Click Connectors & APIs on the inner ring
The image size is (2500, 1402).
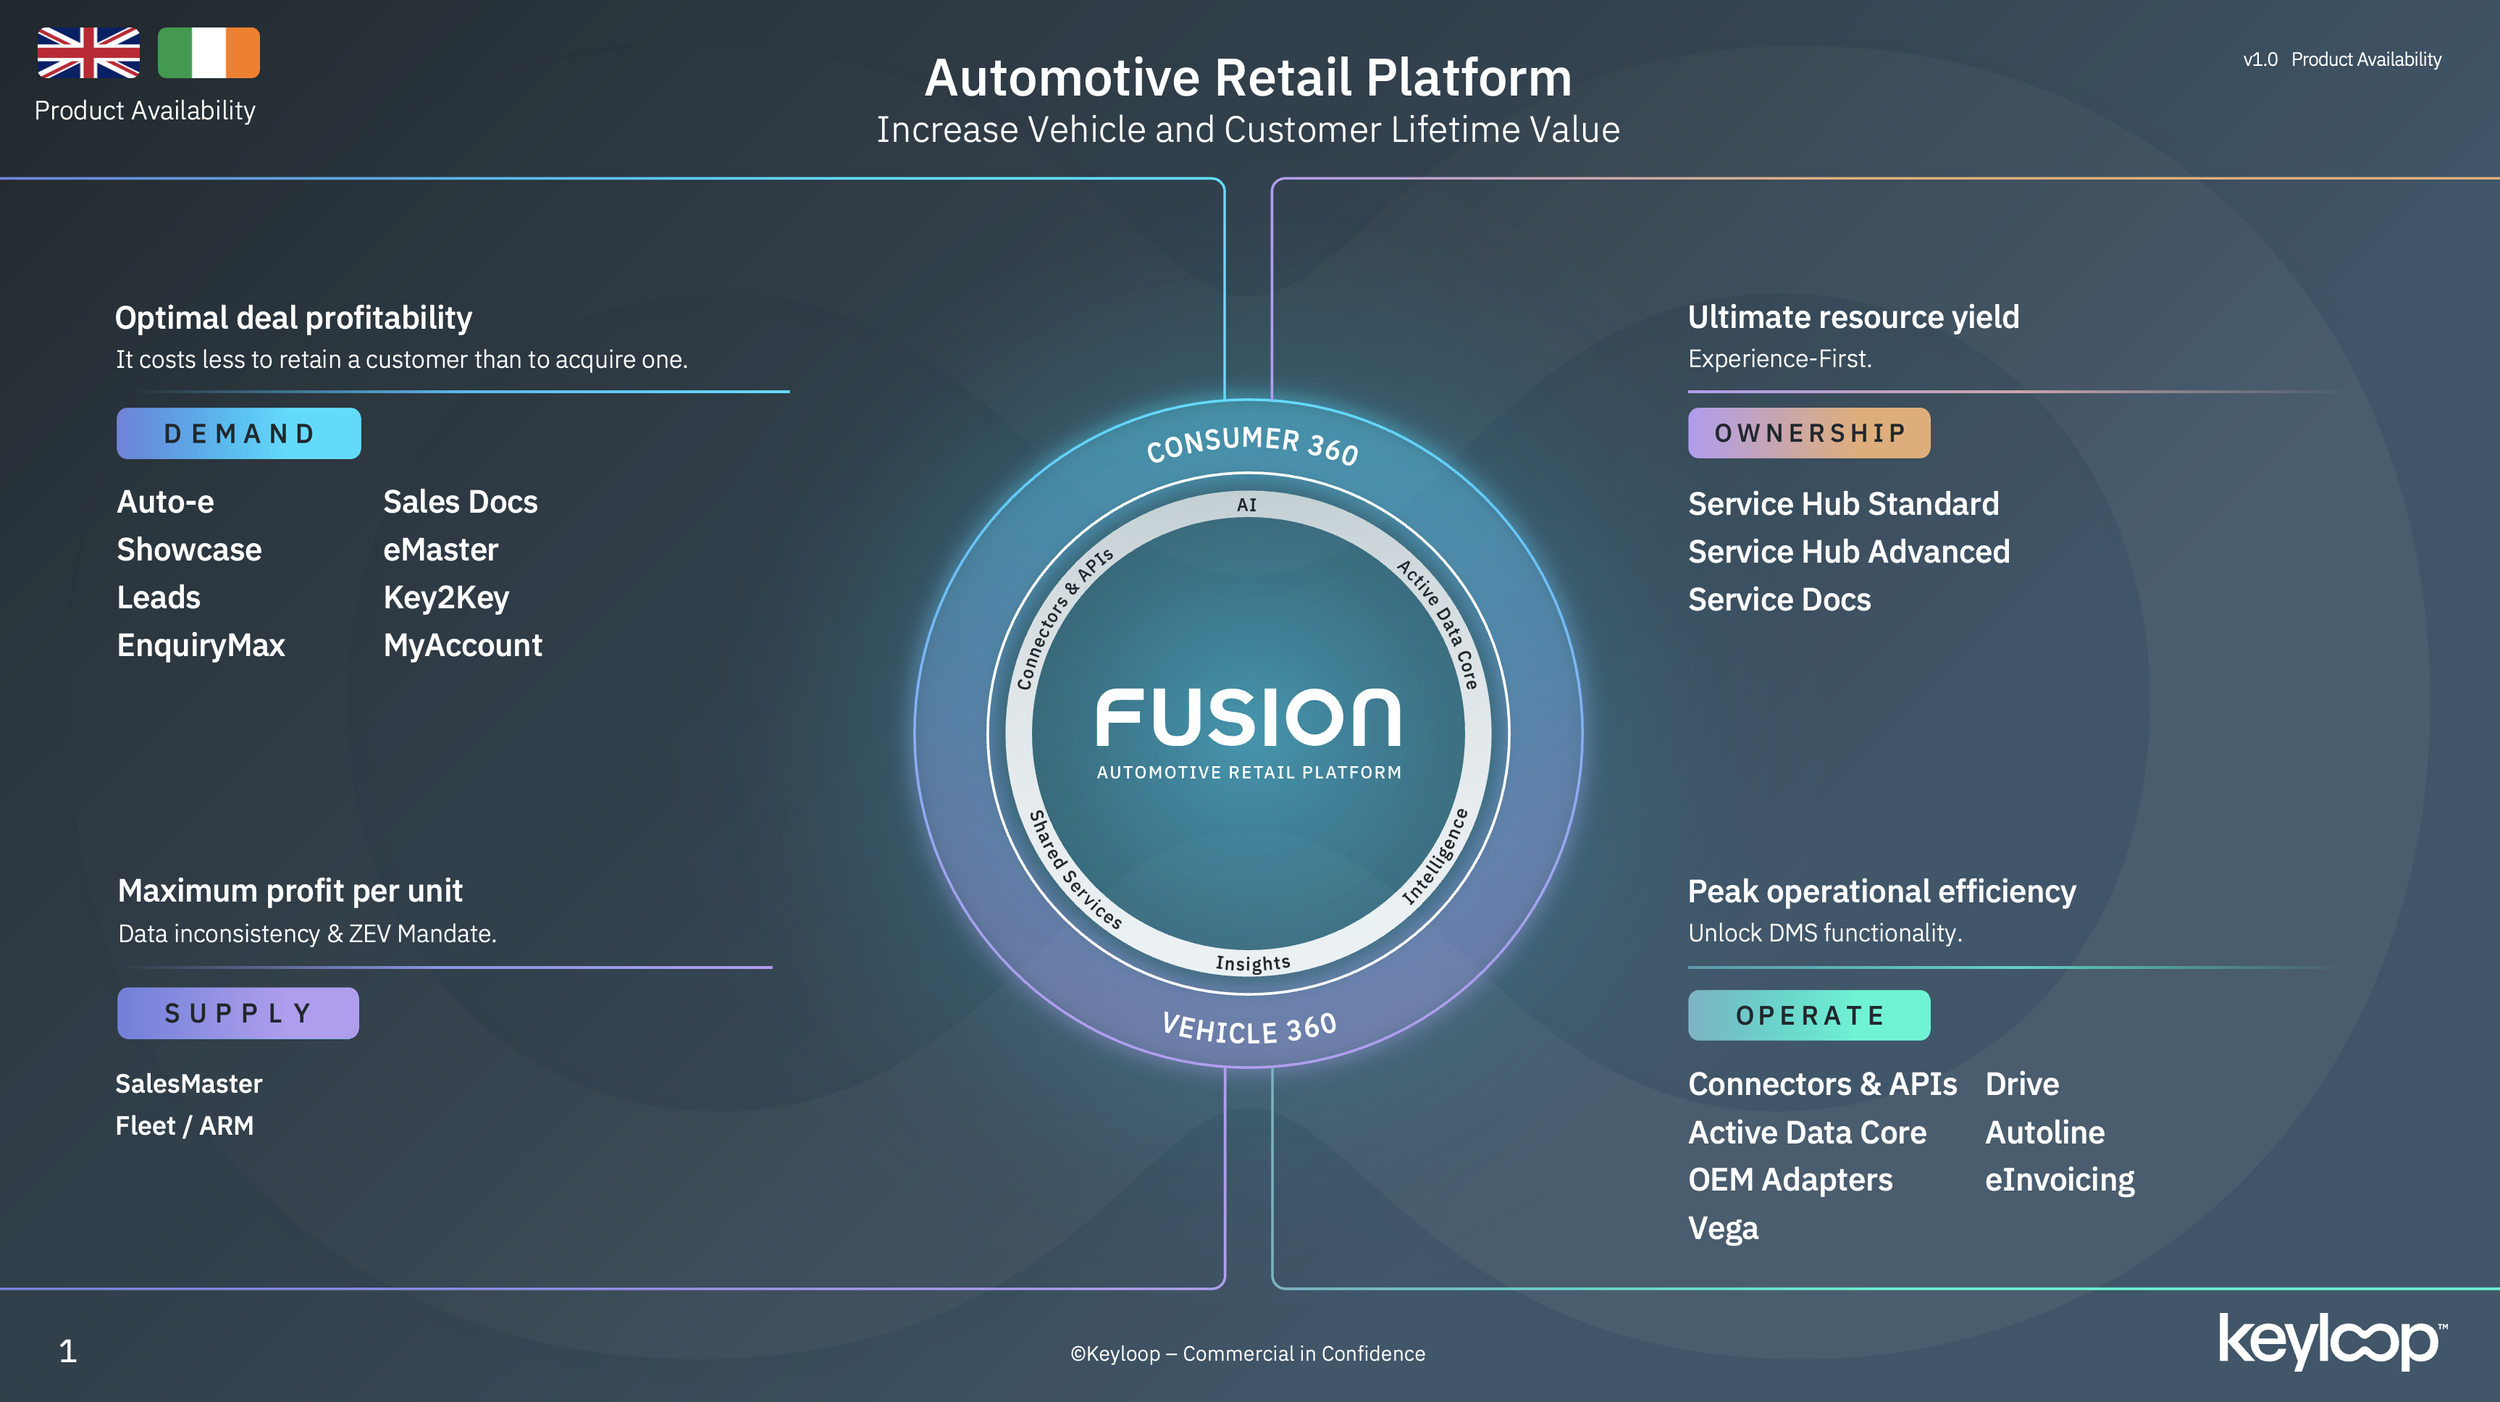coord(1064,618)
